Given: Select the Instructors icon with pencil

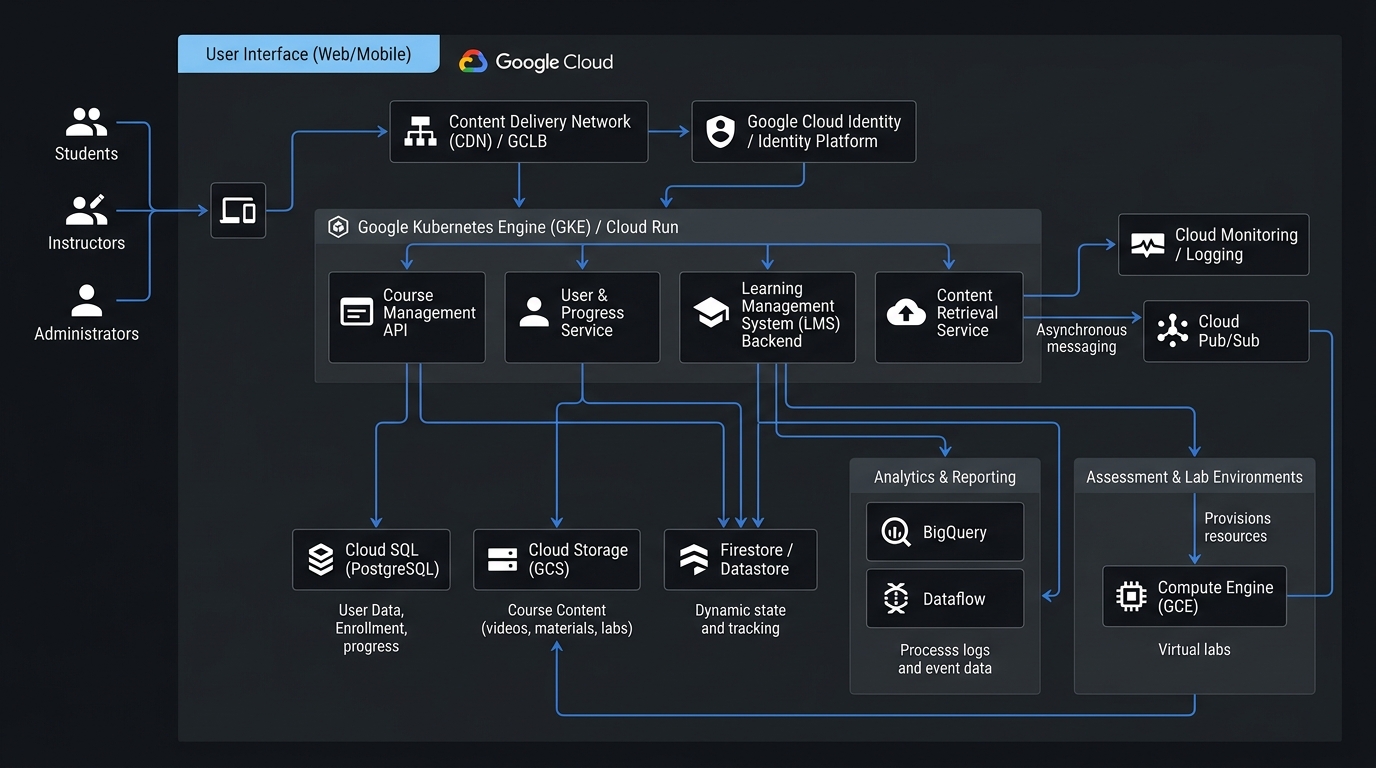Looking at the screenshot, I should (x=86, y=211).
